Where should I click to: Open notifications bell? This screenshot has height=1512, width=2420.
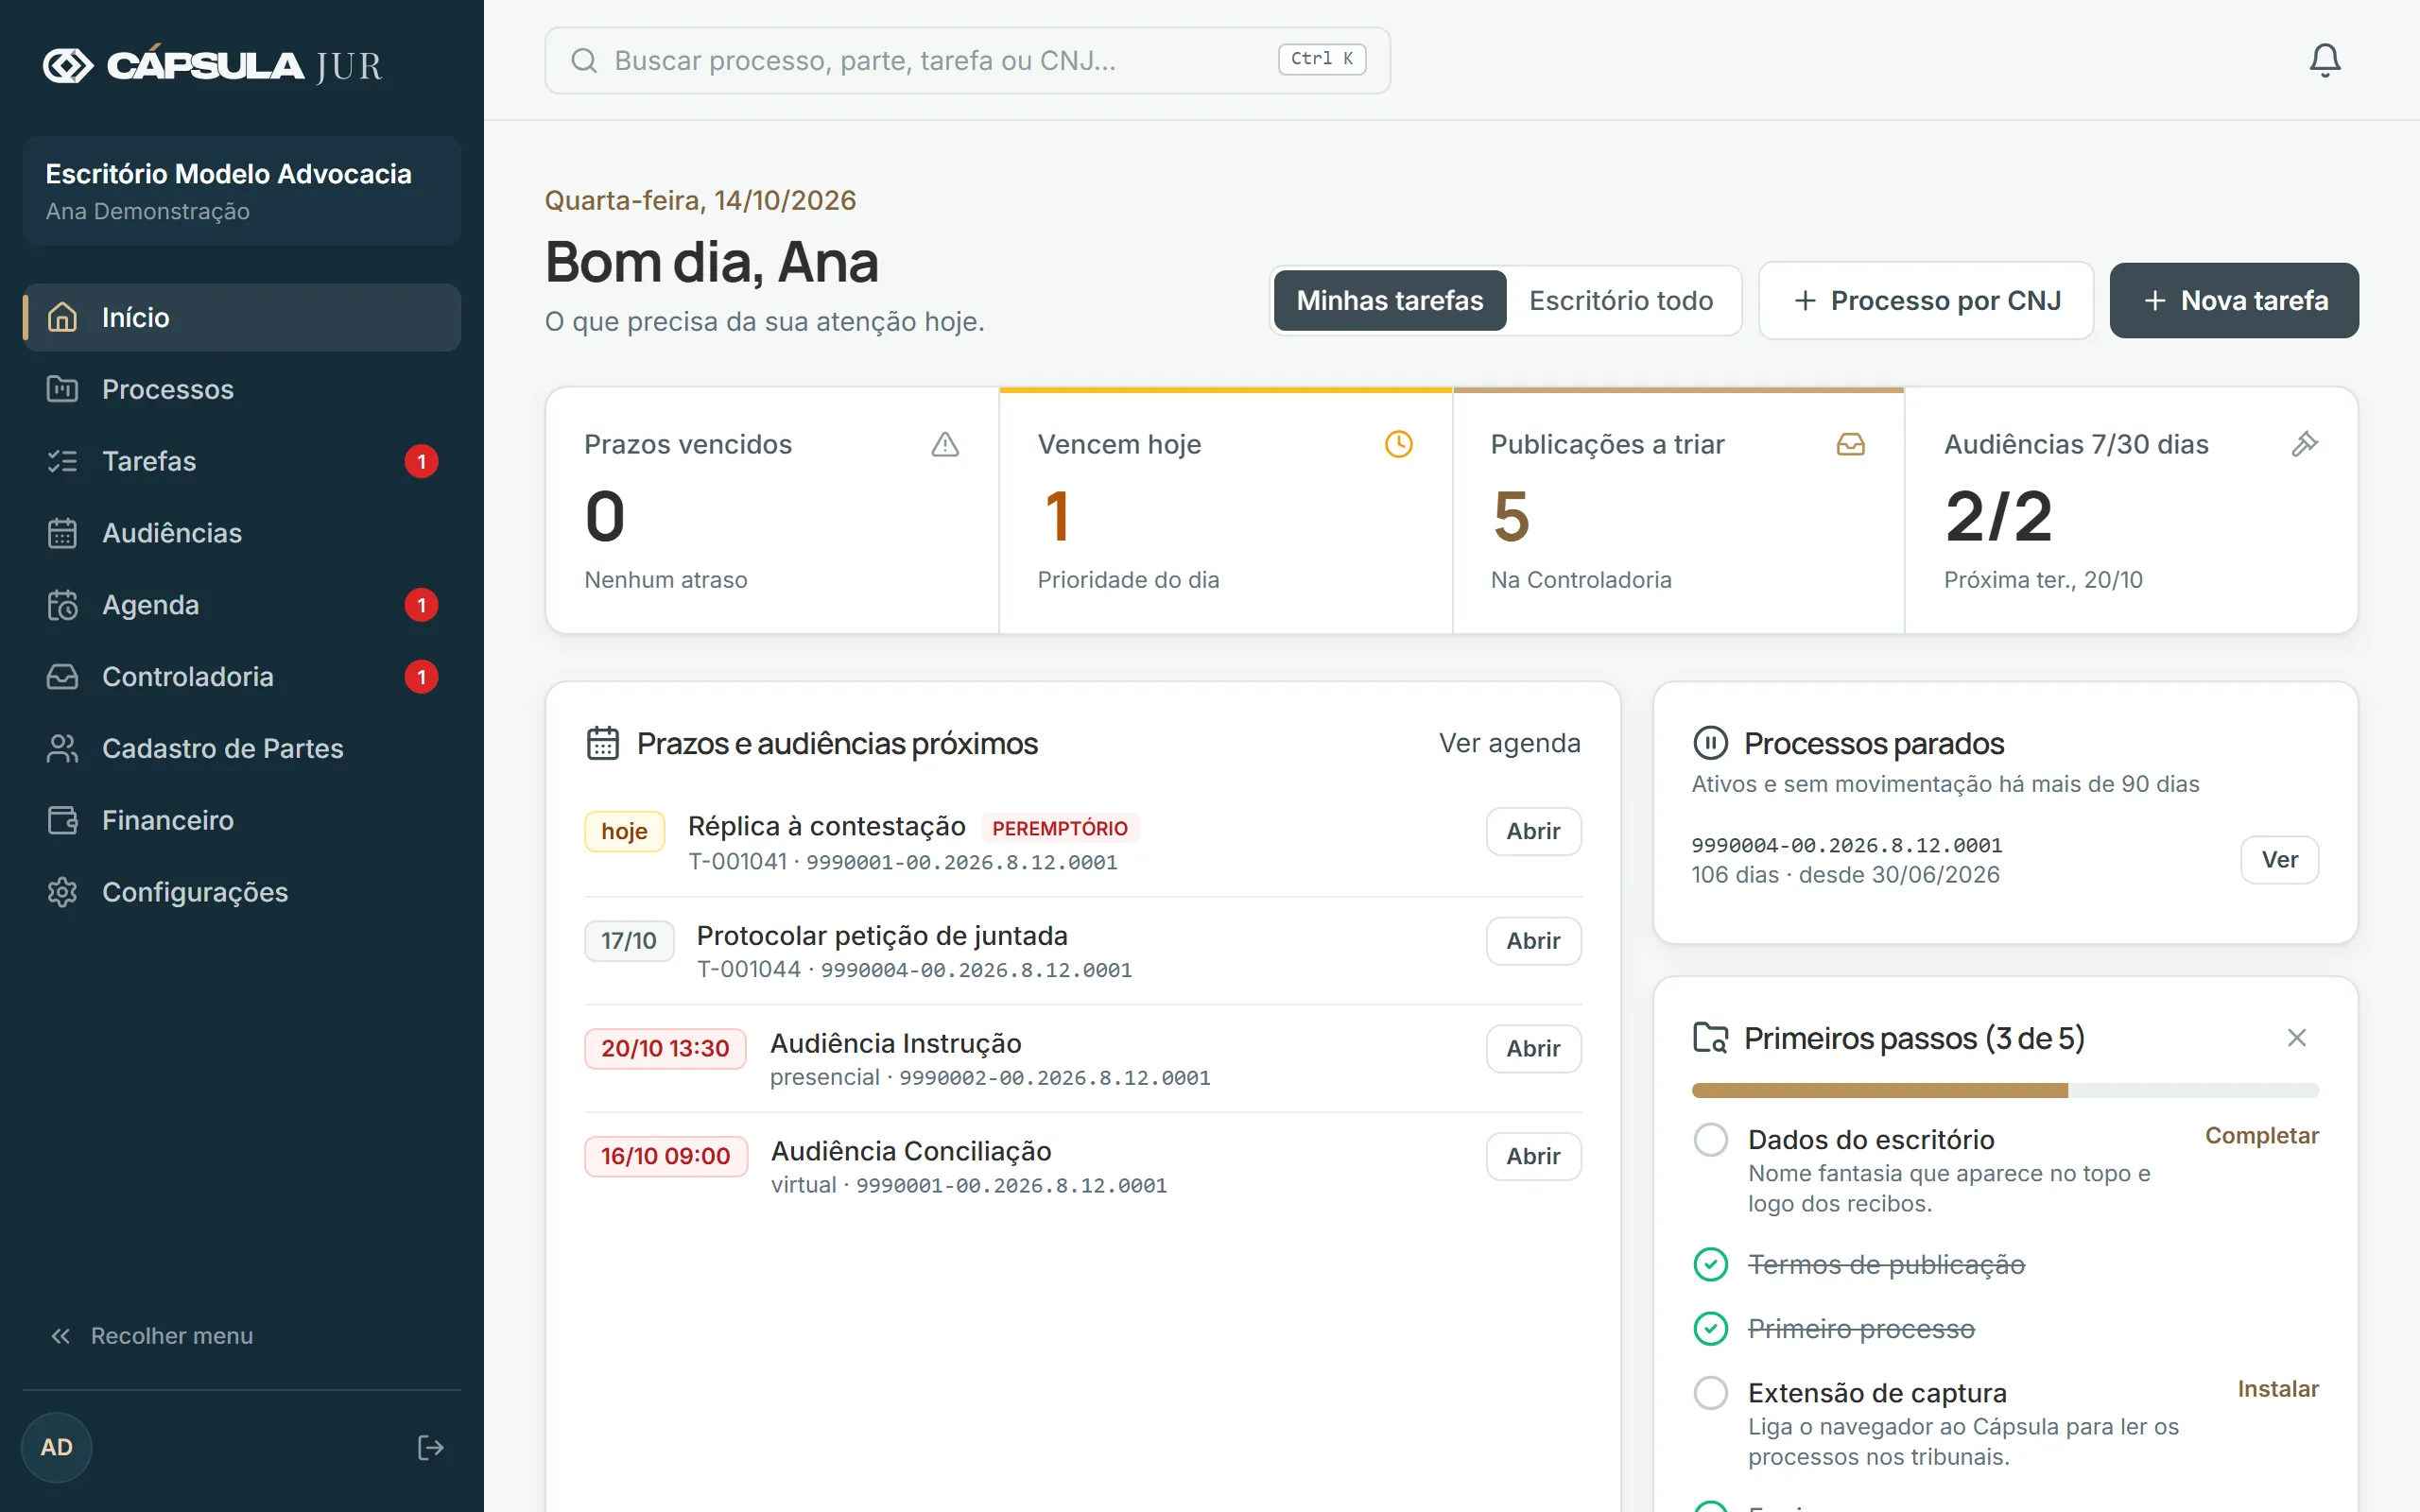click(x=2325, y=60)
